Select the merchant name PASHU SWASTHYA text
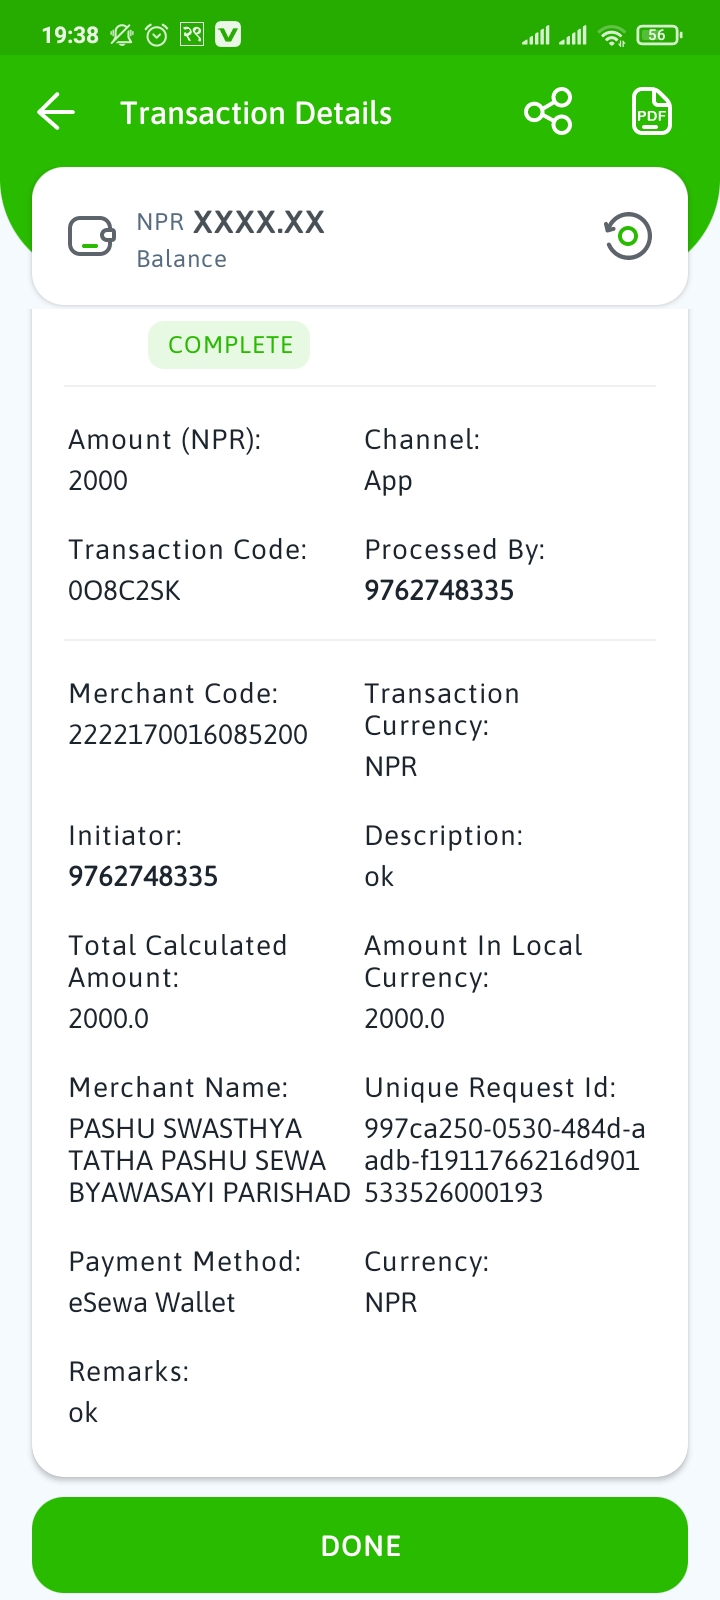720x1600 pixels. (x=185, y=1129)
